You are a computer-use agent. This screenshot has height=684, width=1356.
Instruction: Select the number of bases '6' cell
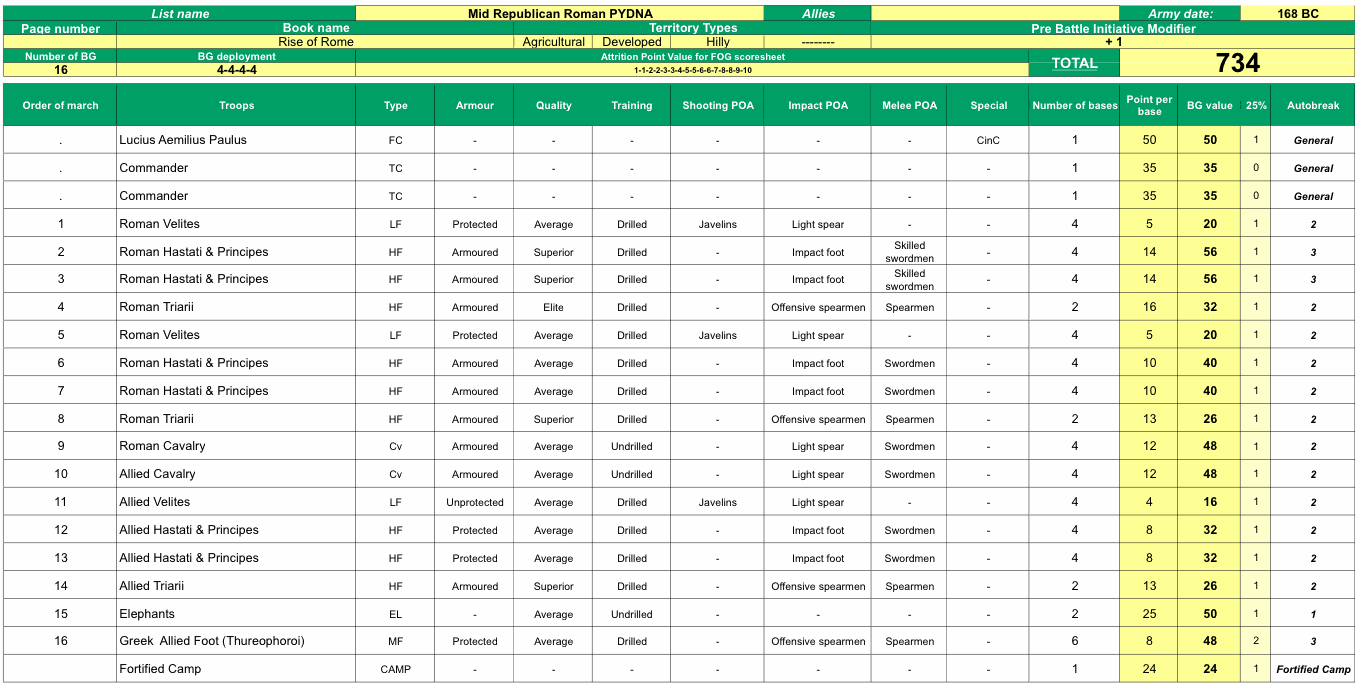[x=1075, y=641]
